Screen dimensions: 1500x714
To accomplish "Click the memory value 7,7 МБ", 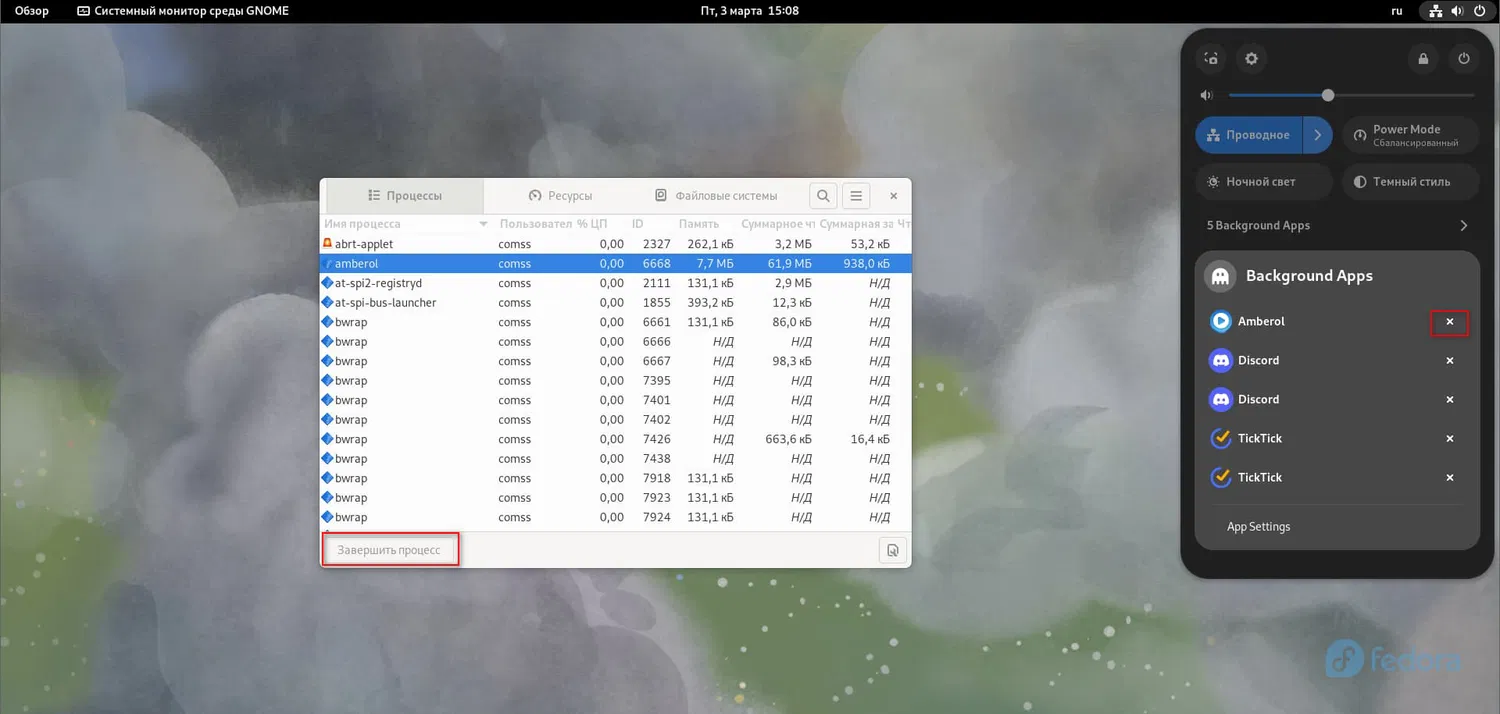I will pos(715,264).
